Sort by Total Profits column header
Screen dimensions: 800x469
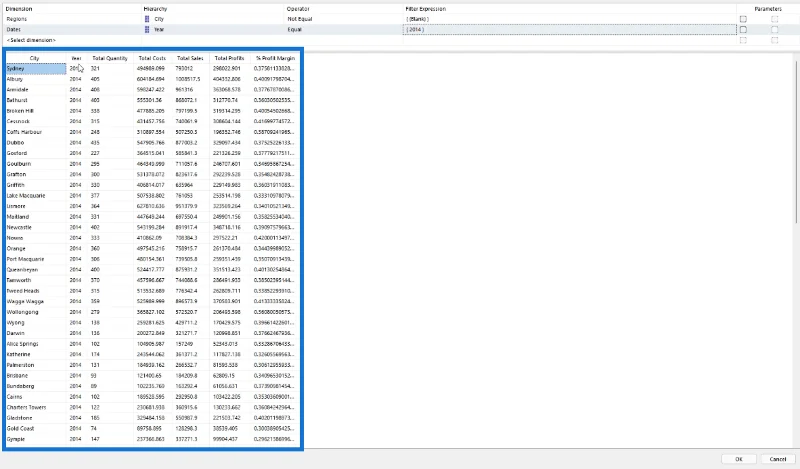(230, 58)
